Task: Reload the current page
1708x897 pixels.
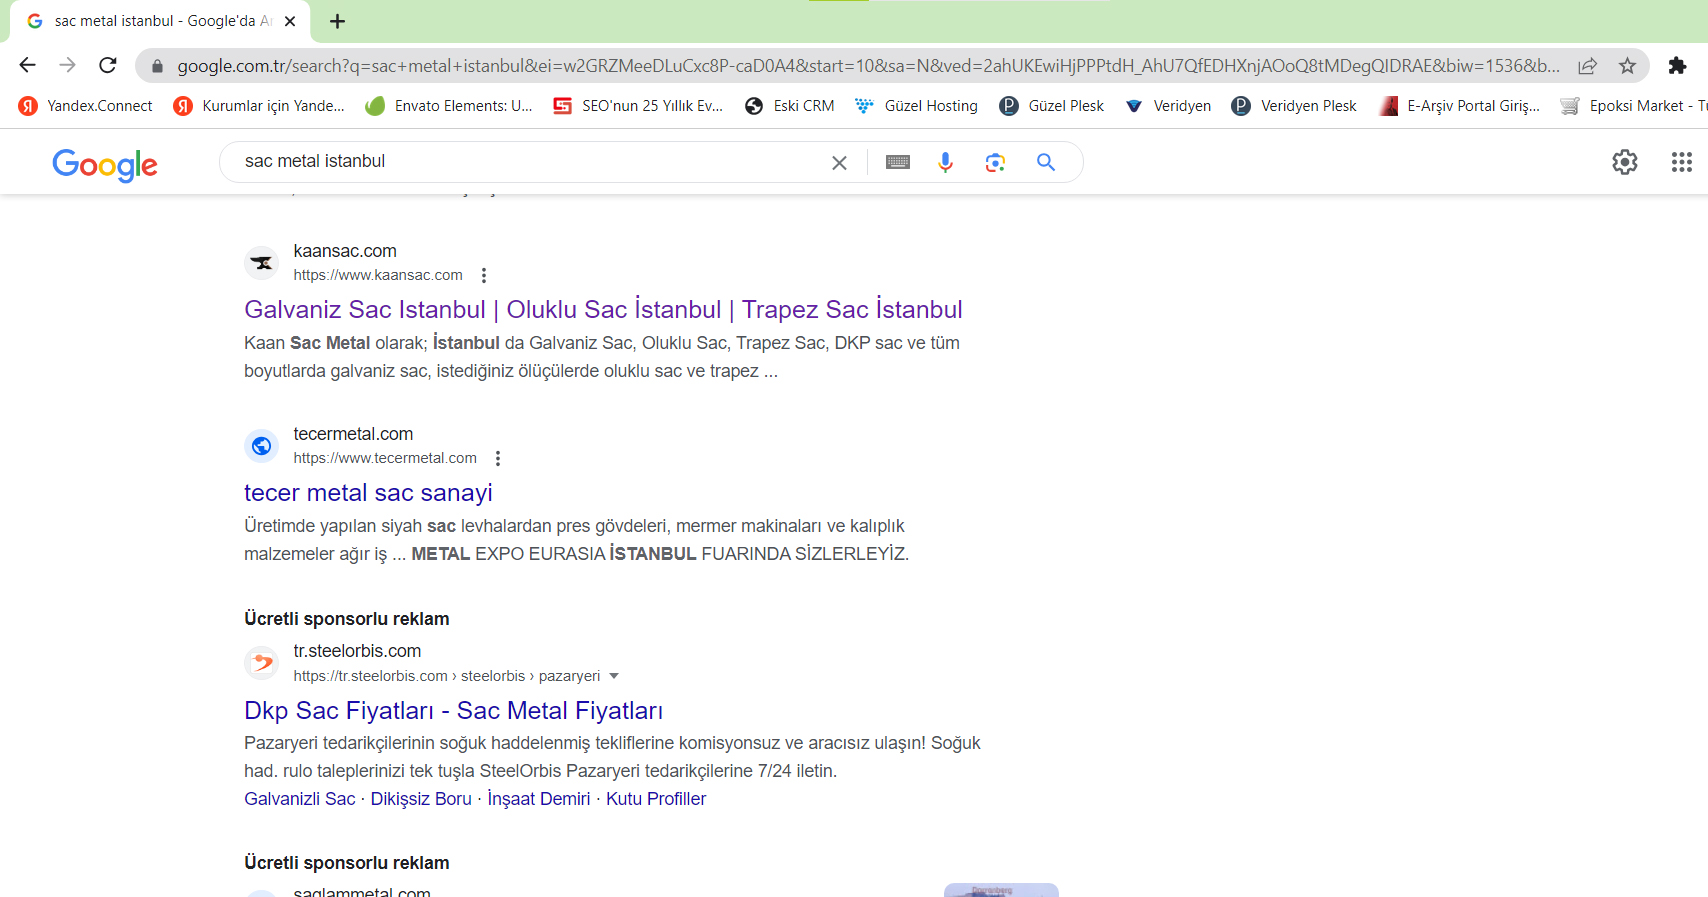Action: [x=108, y=65]
